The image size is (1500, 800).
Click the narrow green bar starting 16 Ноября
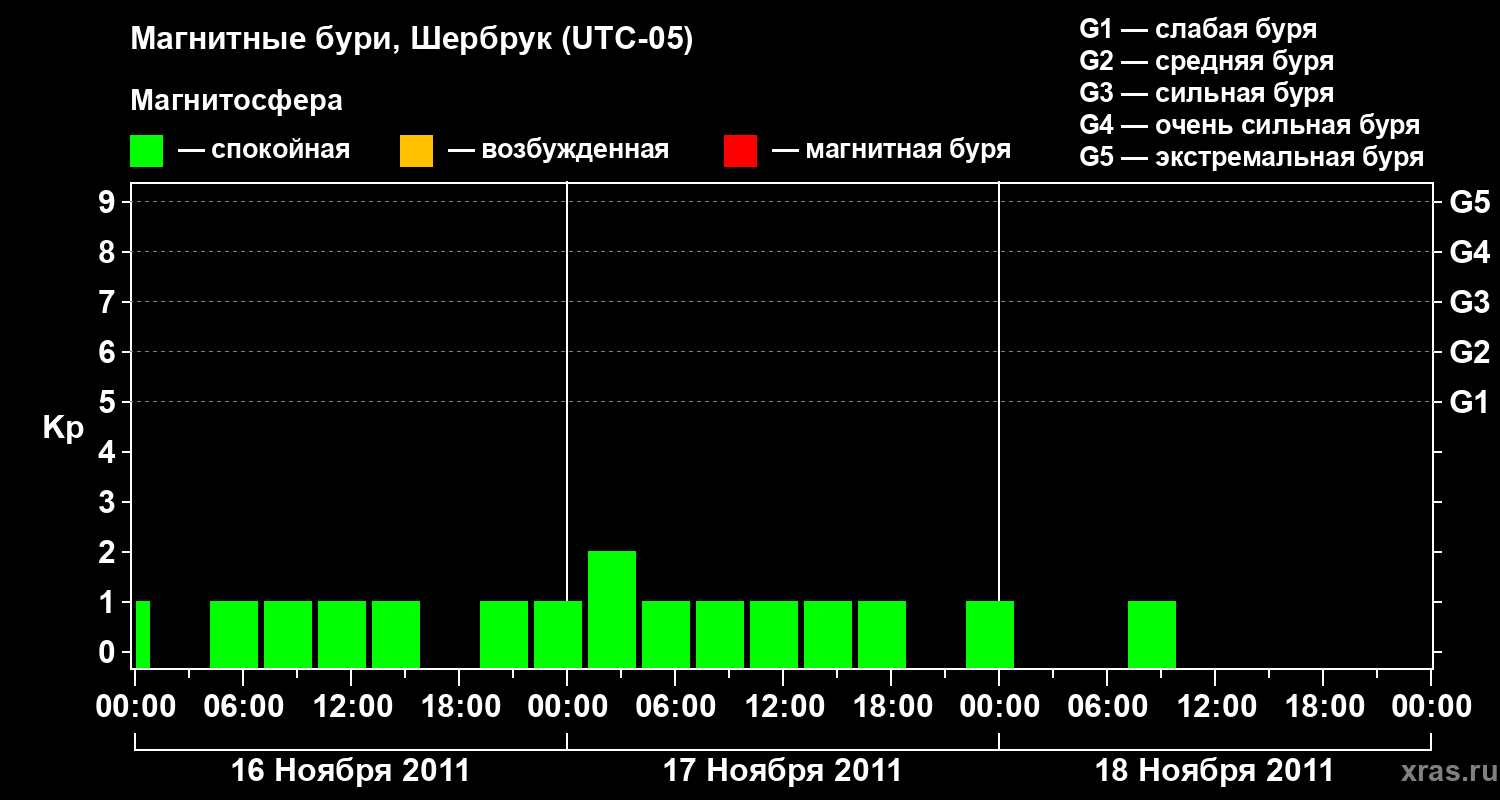click(143, 634)
